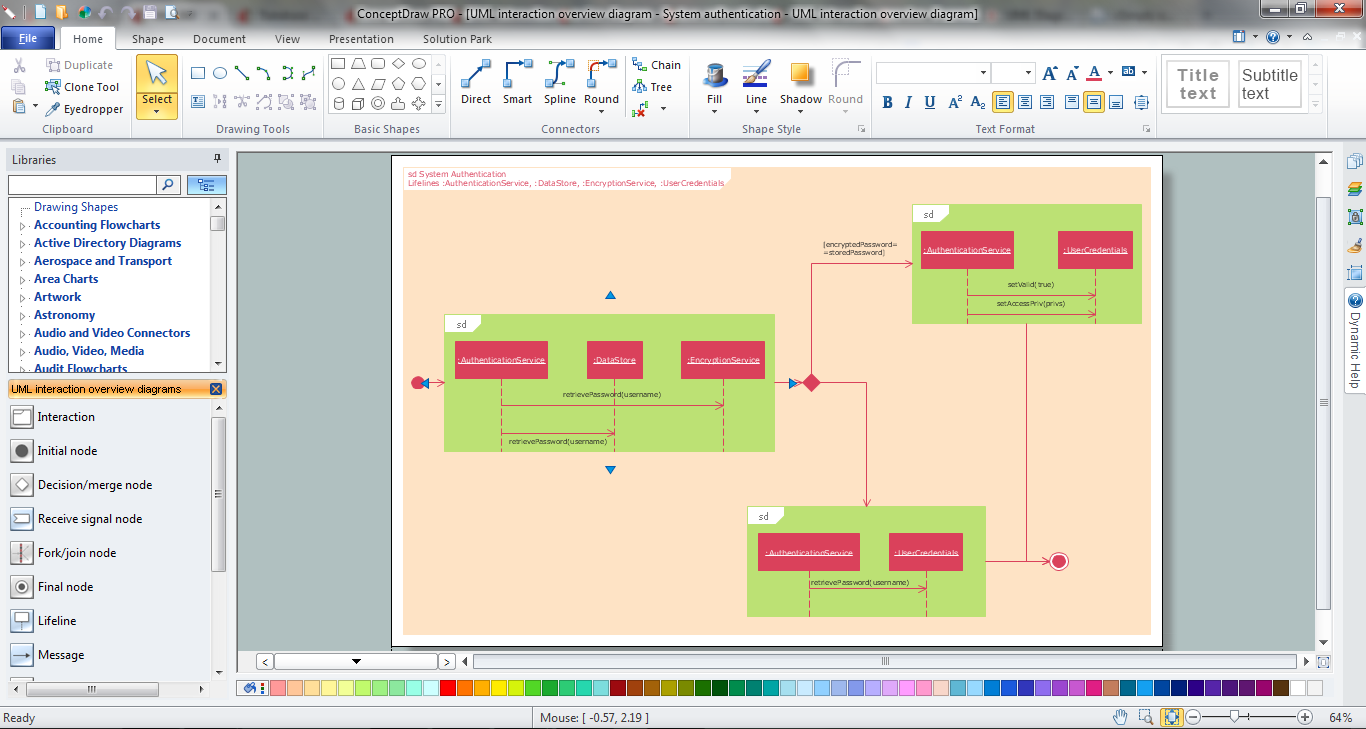1366x729 pixels.
Task: Activate the Chain connector mode
Action: pos(656,64)
